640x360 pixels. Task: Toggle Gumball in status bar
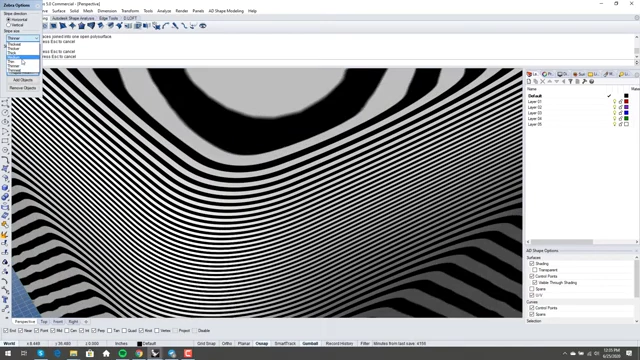coord(310,344)
